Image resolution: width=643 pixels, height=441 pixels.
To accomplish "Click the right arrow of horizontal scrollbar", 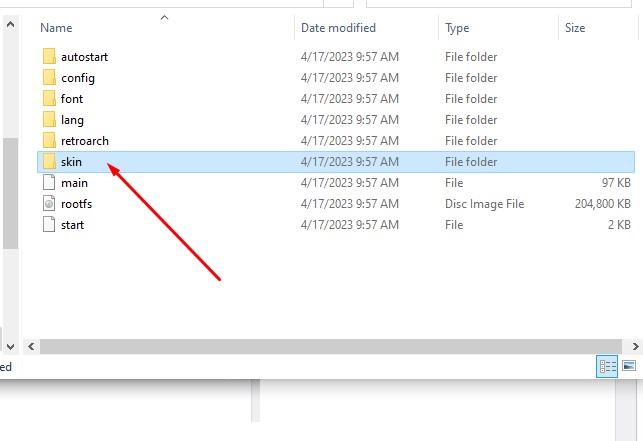I will [x=634, y=346].
